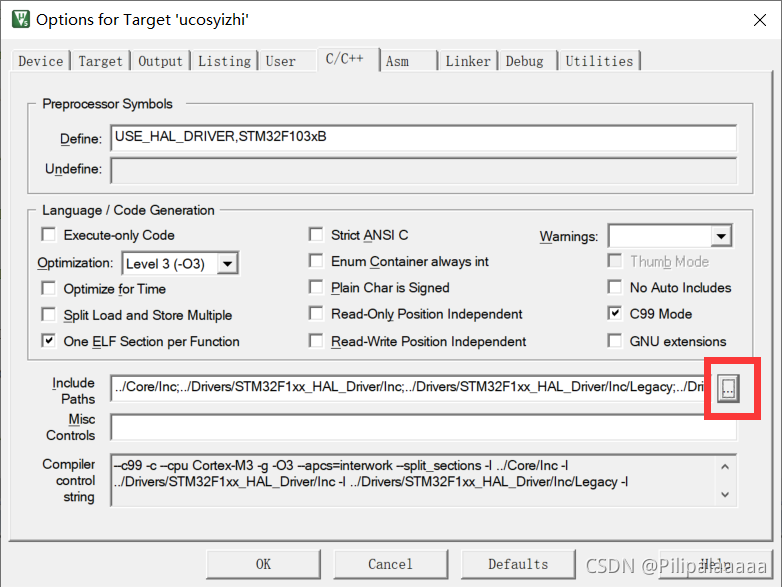The width and height of the screenshot is (782, 587).
Task: Open the include paths browse button
Action: 728,388
